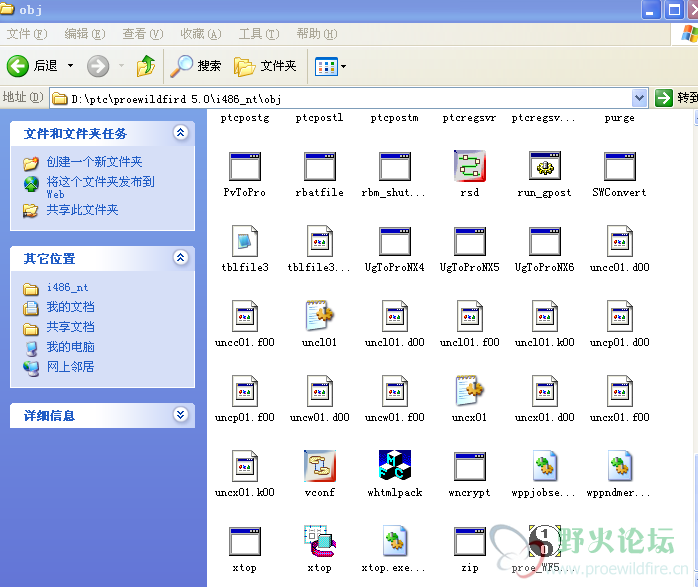698x587 pixels.
Task: Select the whtmlpack MFC icon
Action: 395,465
